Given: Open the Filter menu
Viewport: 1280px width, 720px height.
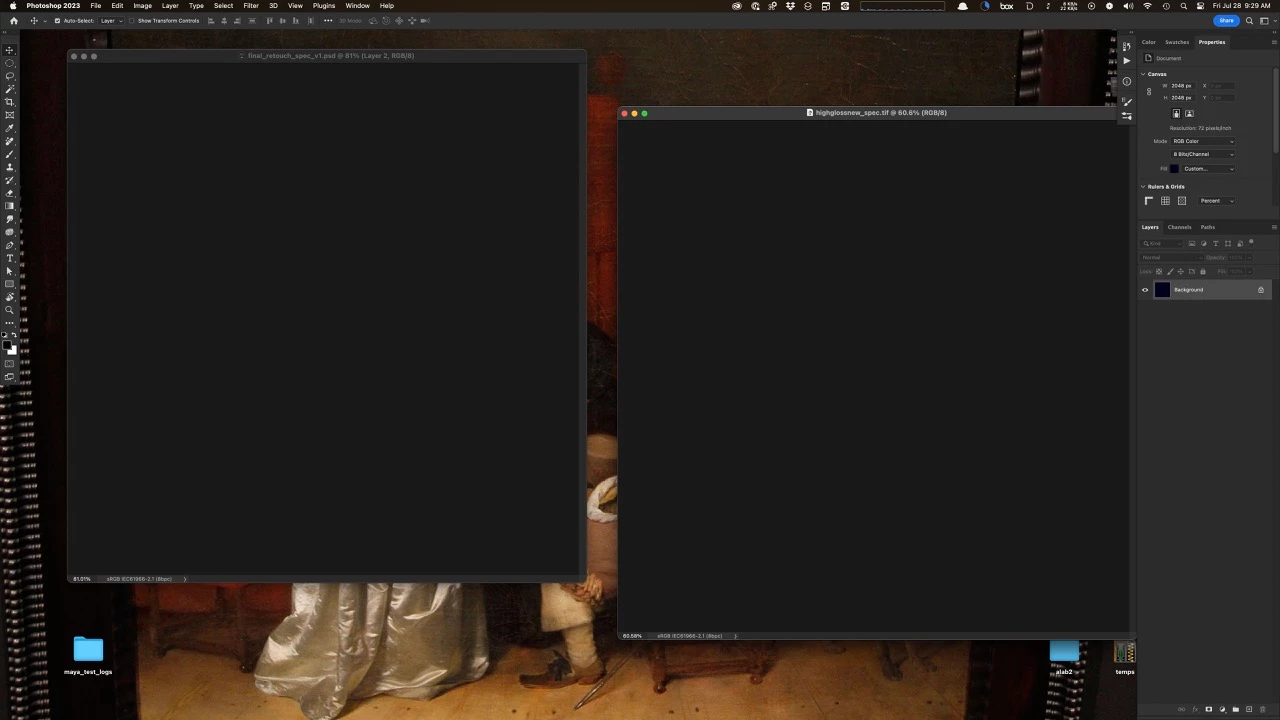Looking at the screenshot, I should pyautogui.click(x=251, y=6).
